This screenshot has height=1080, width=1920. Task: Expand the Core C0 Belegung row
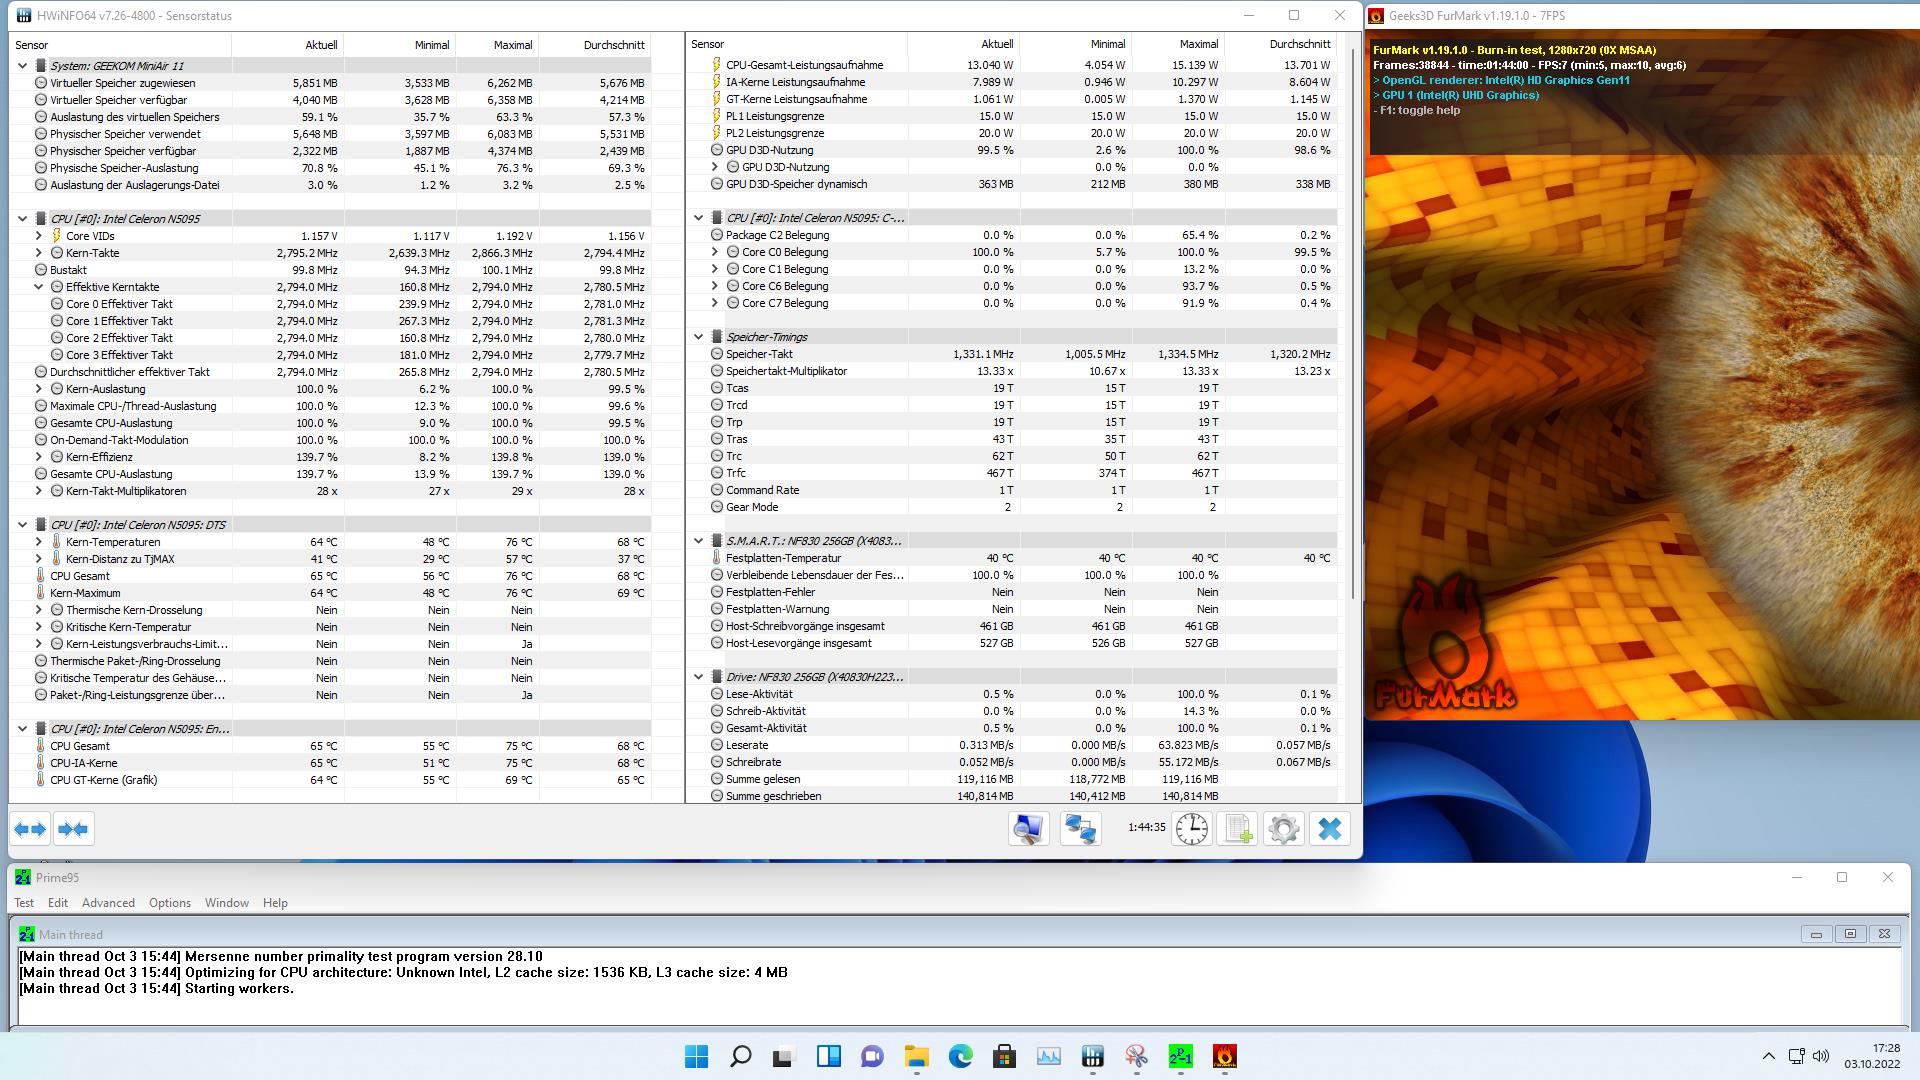pos(715,252)
